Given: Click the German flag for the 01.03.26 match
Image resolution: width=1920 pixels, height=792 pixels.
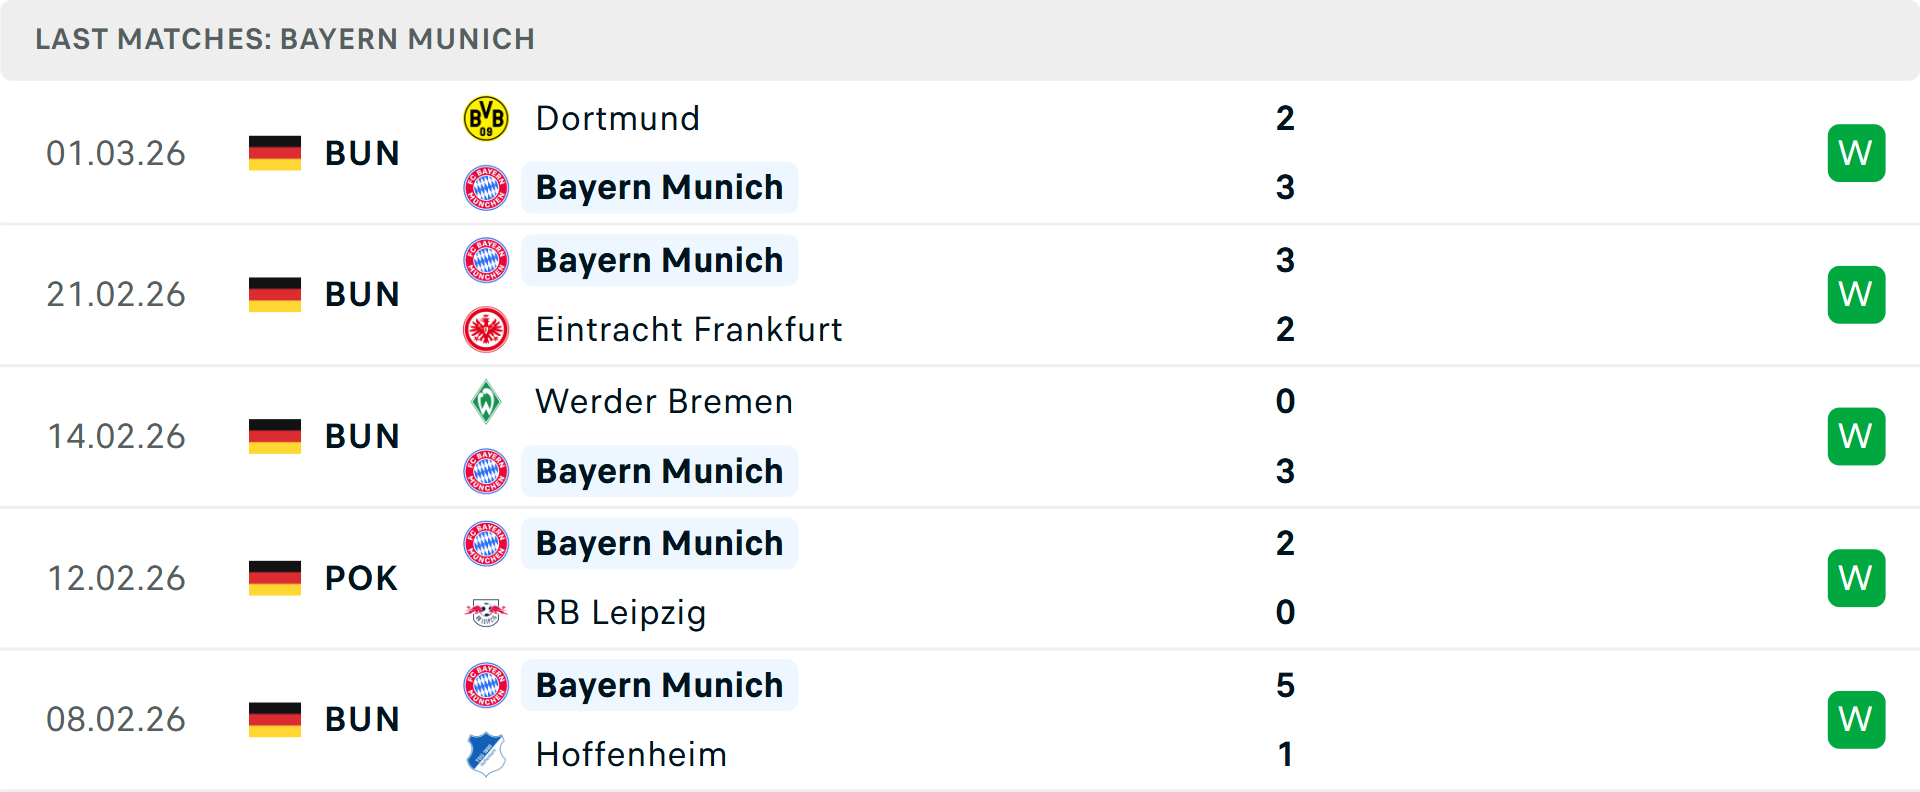Looking at the screenshot, I should pos(274,152).
